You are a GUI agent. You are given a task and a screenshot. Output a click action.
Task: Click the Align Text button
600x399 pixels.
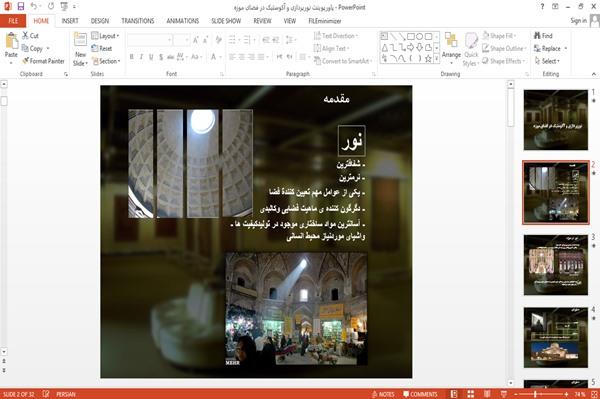pyautogui.click(x=331, y=48)
